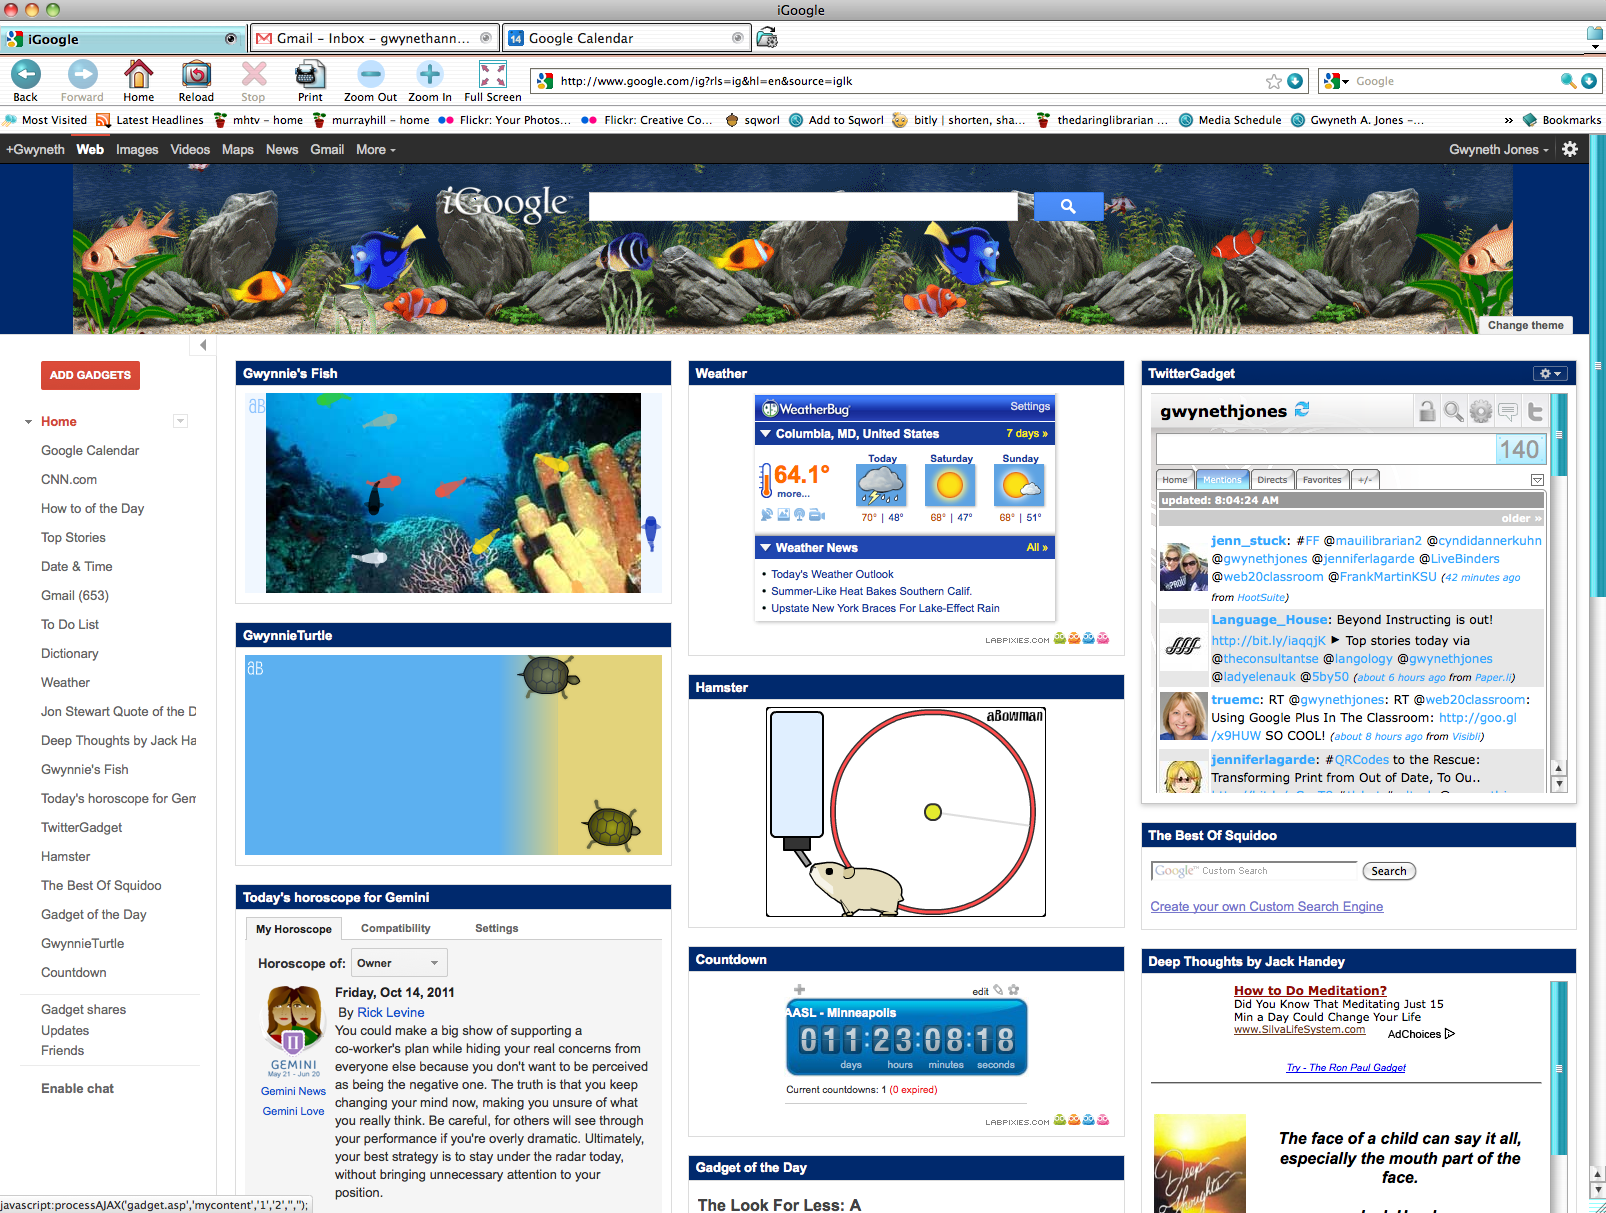Viewport: 1606px width, 1213px height.
Task: Collapse the Columbia, MD weather section
Action: point(766,434)
